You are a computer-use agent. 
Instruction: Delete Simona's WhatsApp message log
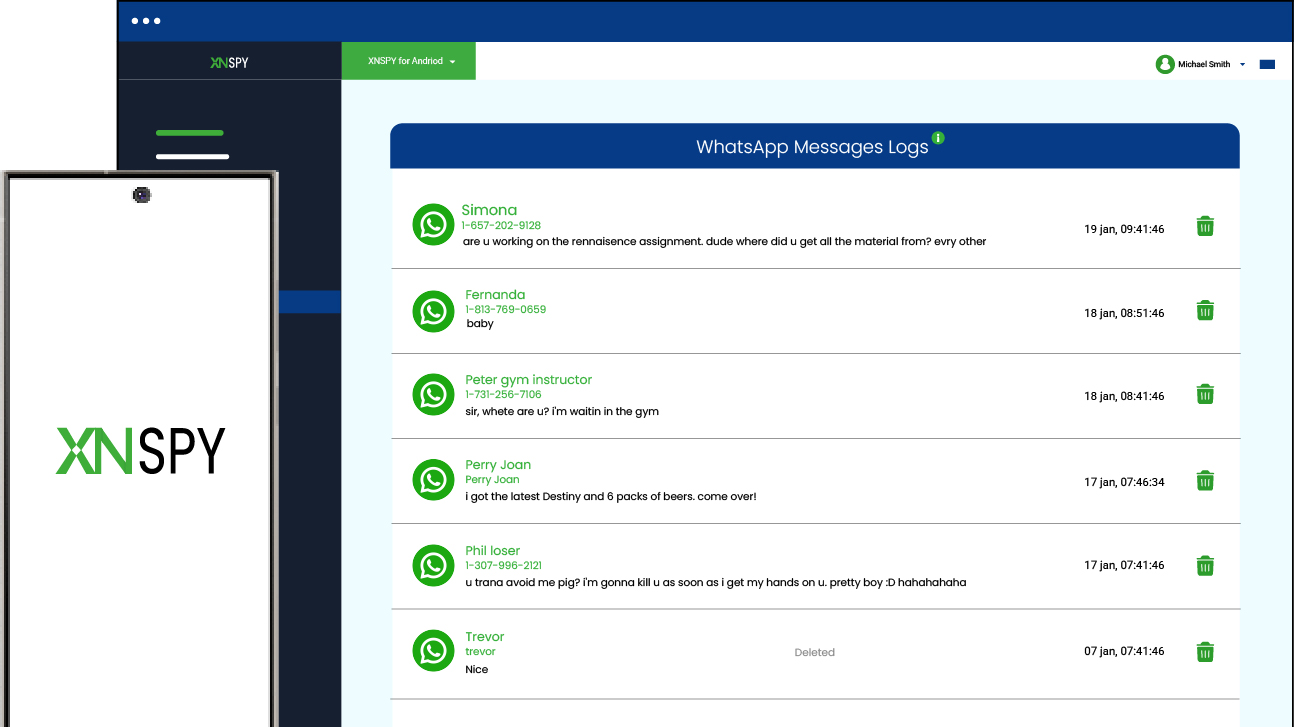(1206, 227)
